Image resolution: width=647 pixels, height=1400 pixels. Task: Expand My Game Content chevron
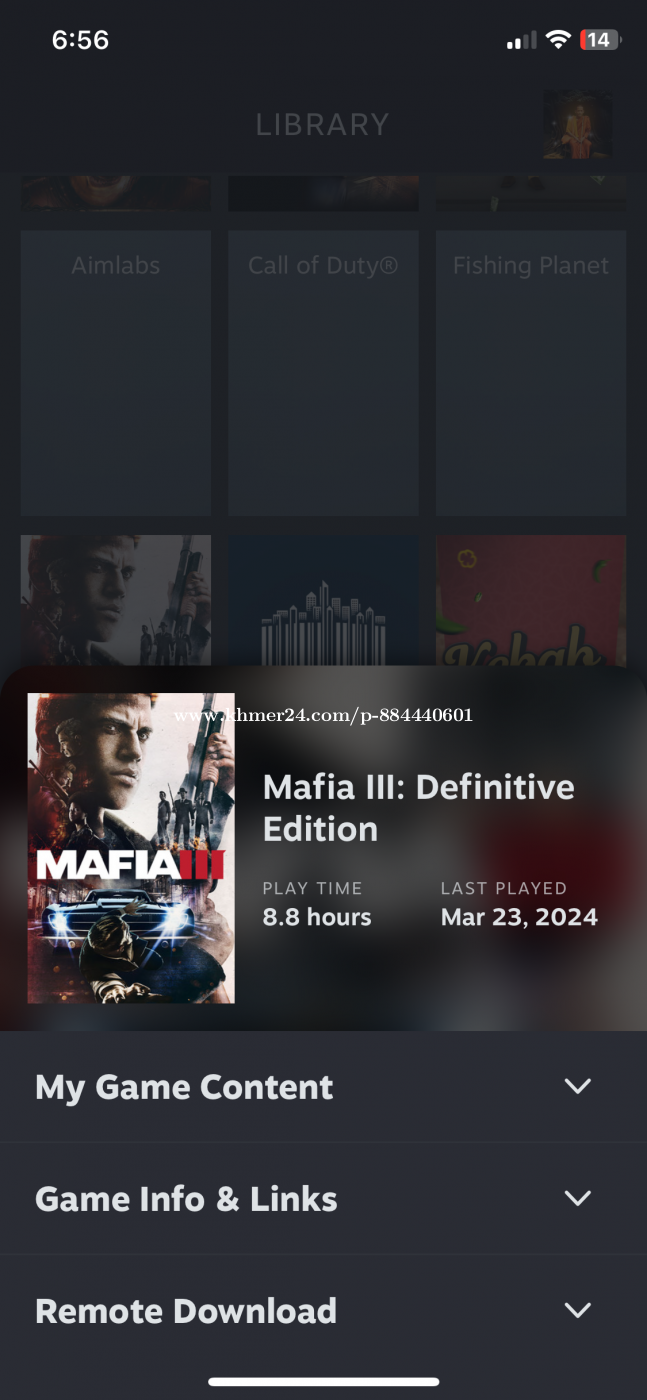[578, 1086]
